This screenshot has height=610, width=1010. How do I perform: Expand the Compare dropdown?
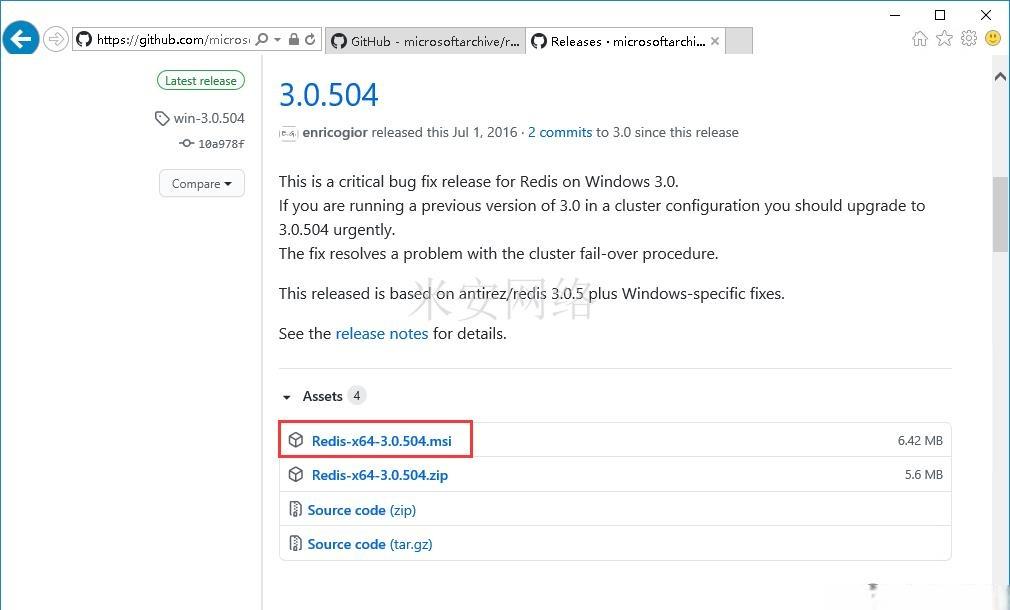(202, 184)
